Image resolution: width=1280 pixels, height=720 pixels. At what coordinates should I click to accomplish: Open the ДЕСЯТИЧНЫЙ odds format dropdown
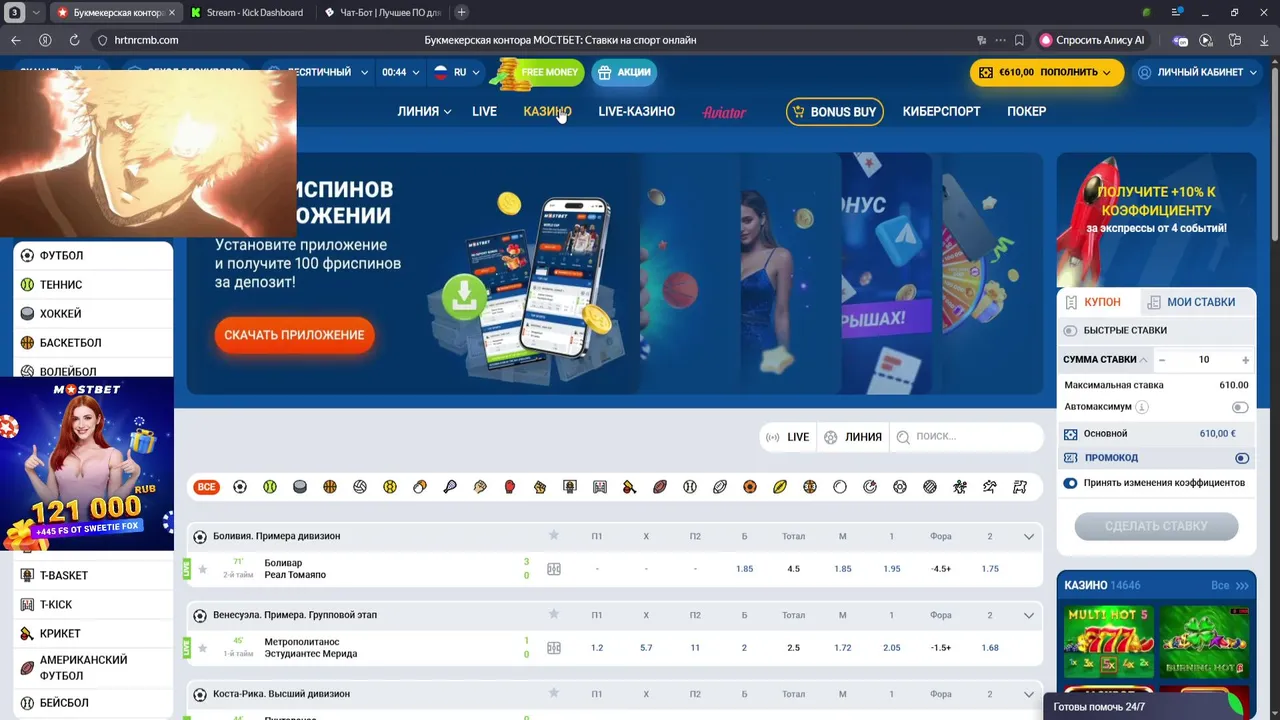pos(318,72)
